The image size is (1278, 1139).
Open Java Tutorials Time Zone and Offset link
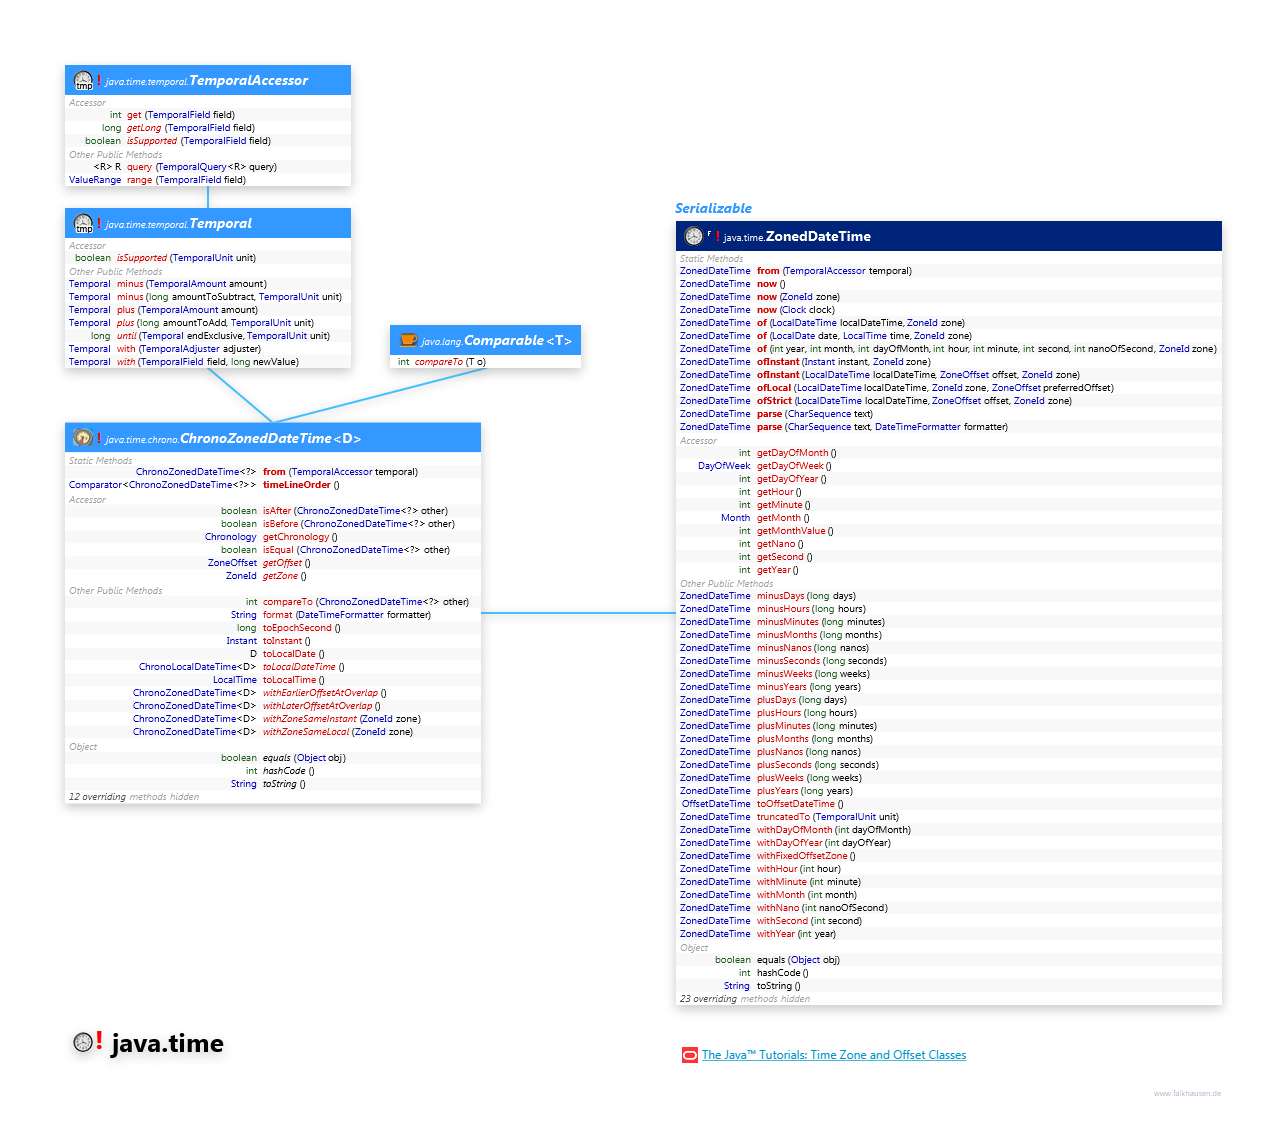pos(833,1055)
